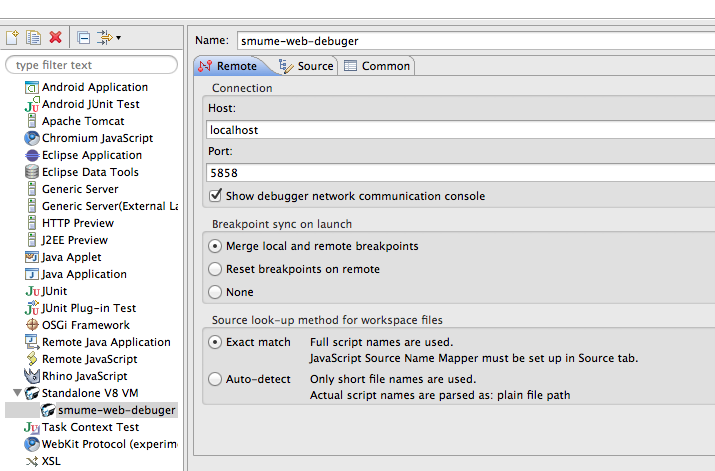
Task: Select the Generic Server icon
Action: coord(31,189)
